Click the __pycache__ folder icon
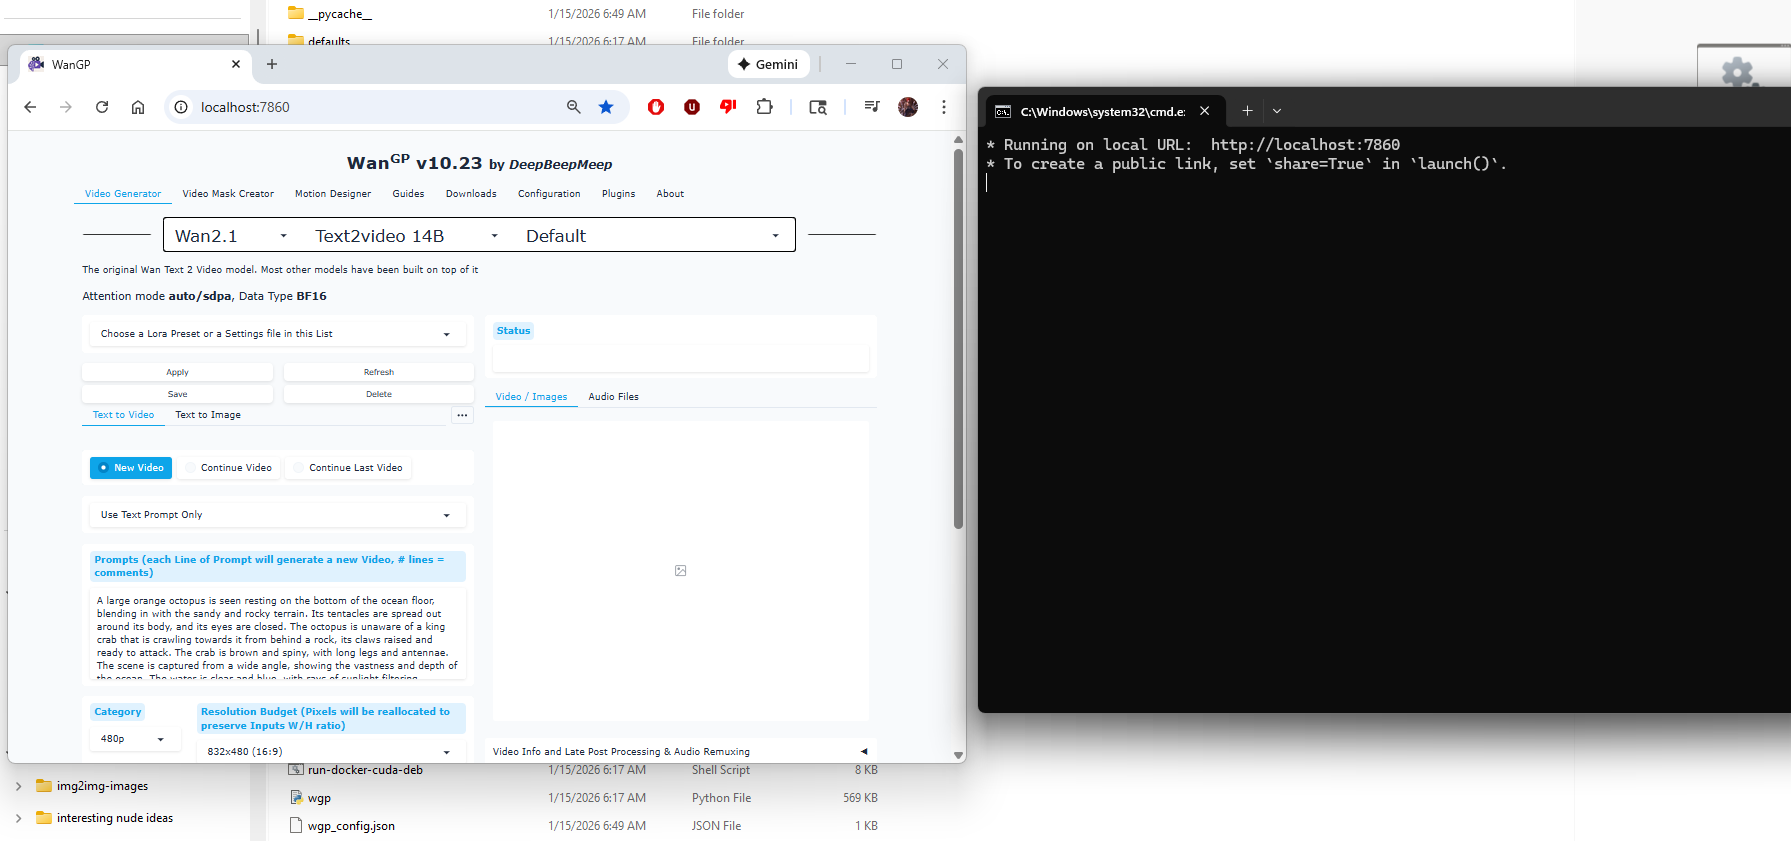This screenshot has width=1791, height=841. click(296, 13)
